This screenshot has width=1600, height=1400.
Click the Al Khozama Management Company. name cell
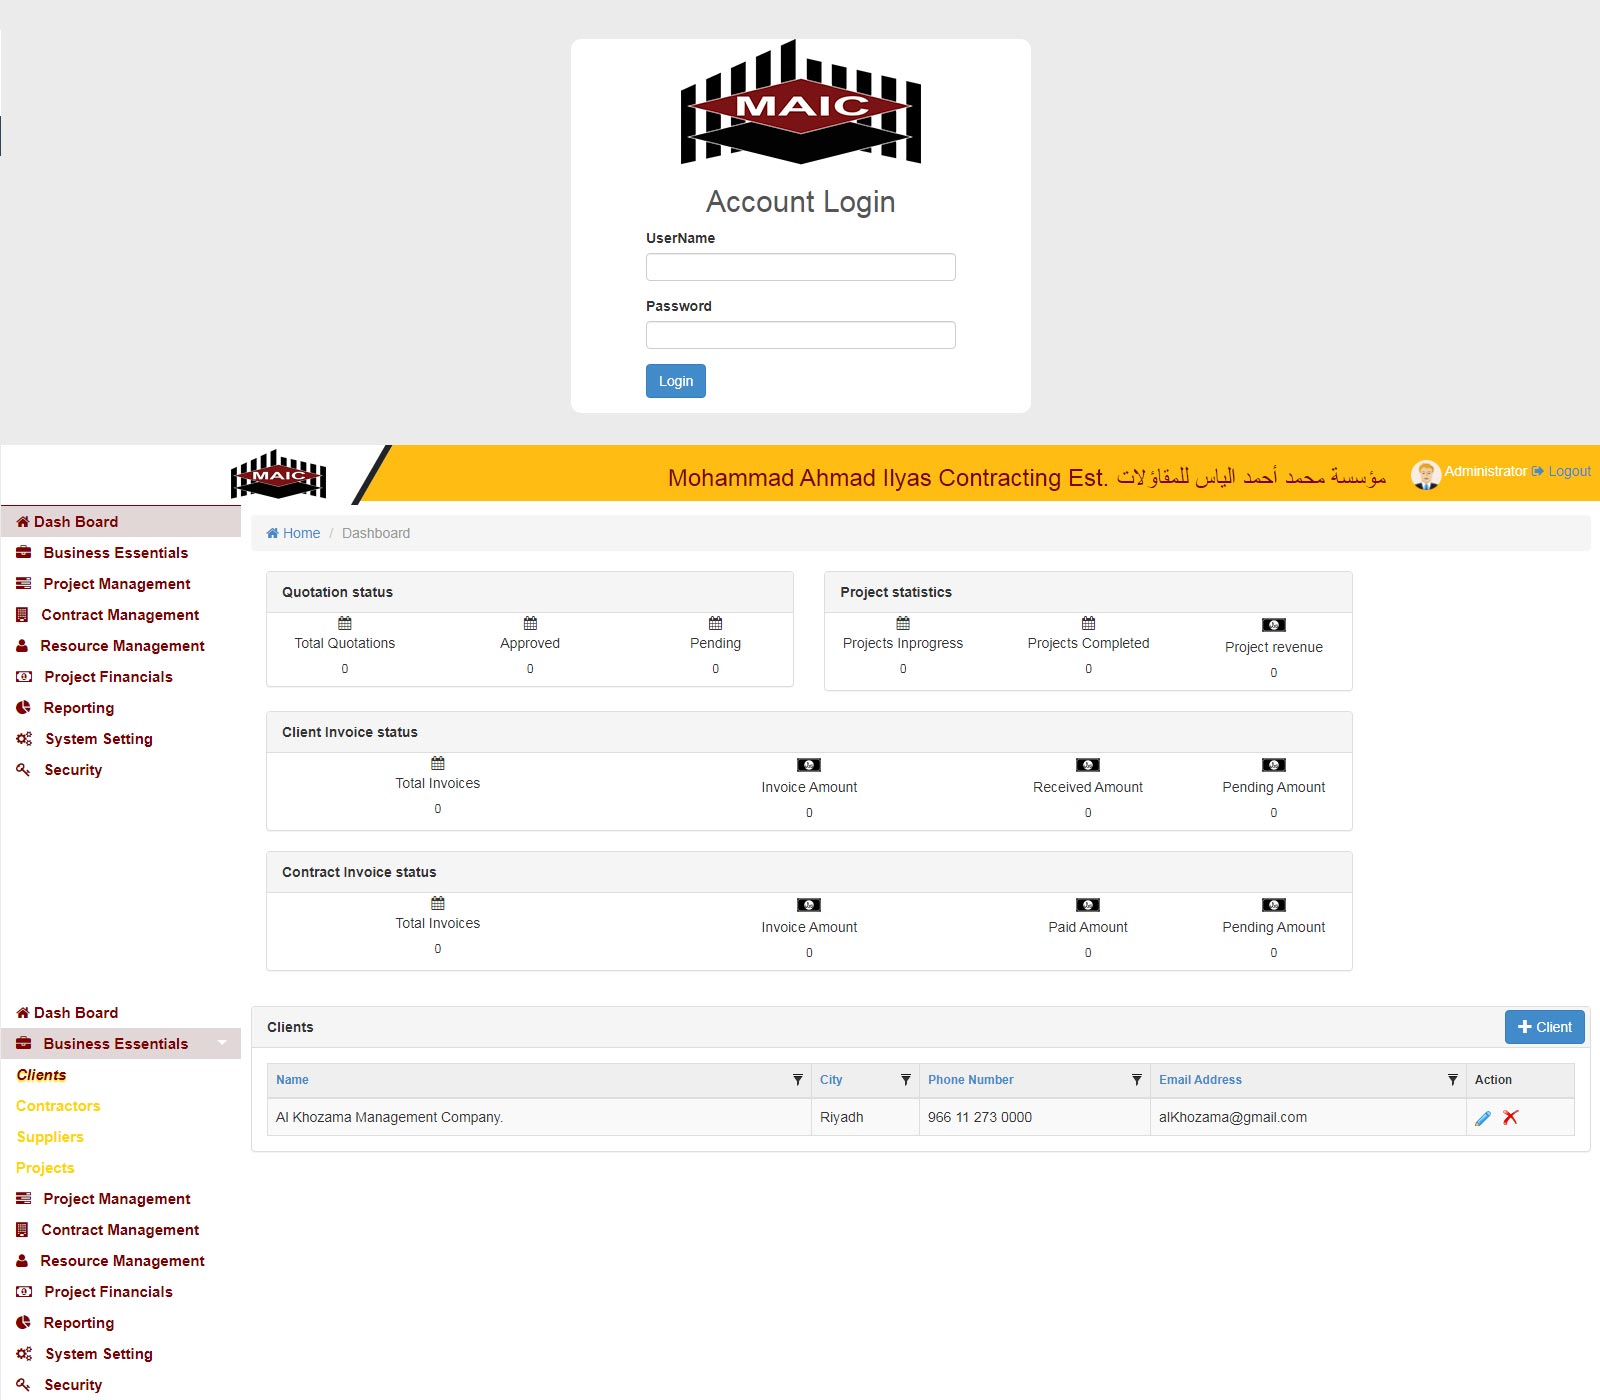pos(540,1117)
